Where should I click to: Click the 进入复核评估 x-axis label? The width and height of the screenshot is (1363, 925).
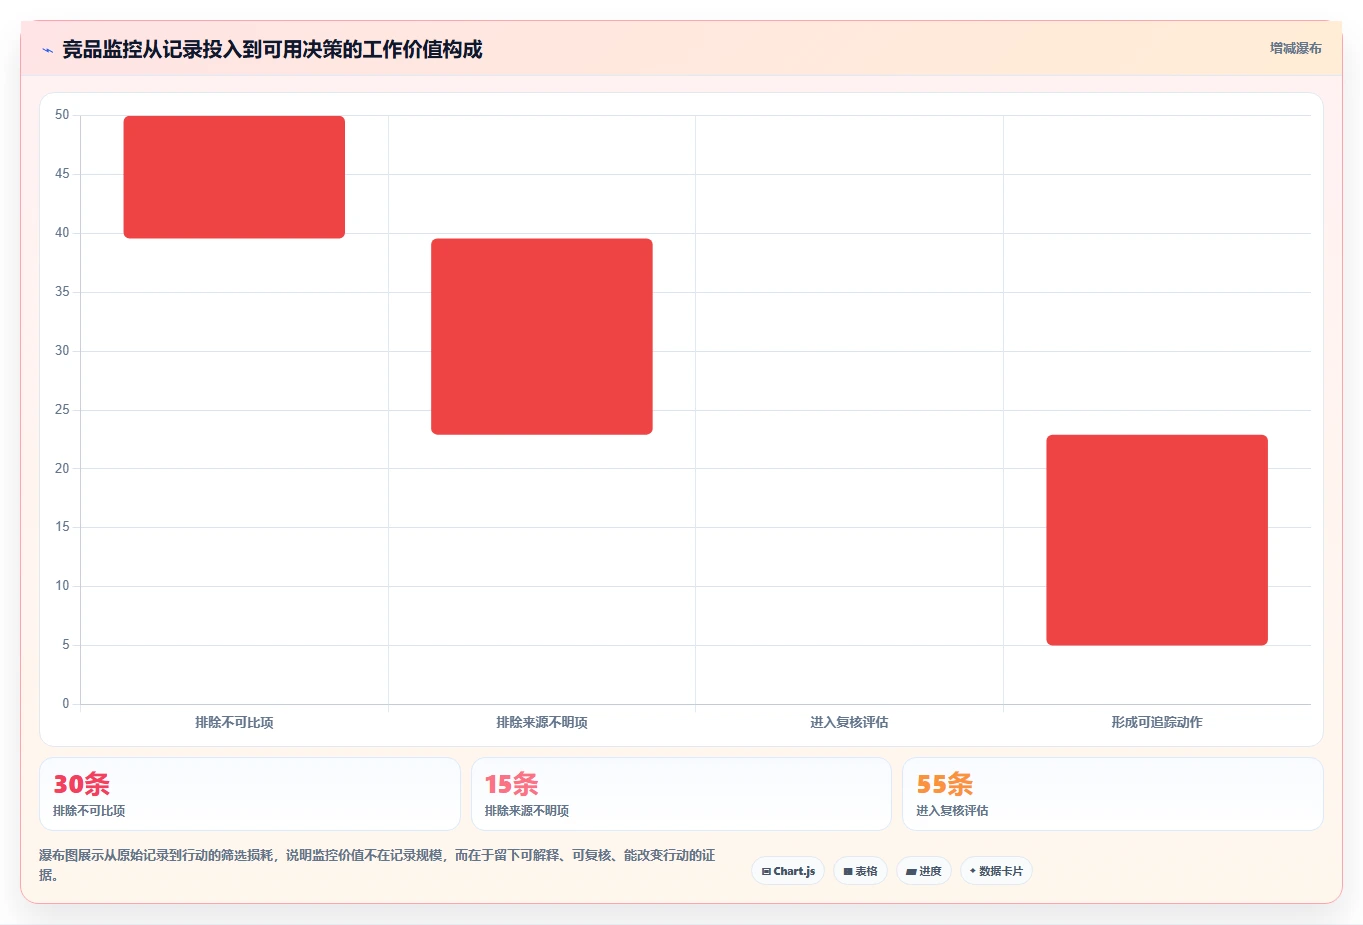coord(849,722)
